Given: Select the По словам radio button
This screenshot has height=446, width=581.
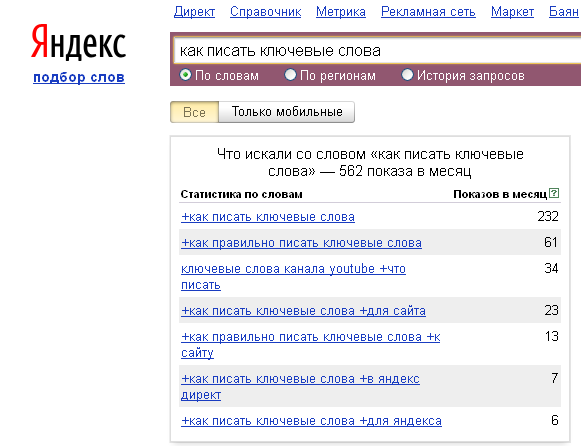Looking at the screenshot, I should point(185,75).
